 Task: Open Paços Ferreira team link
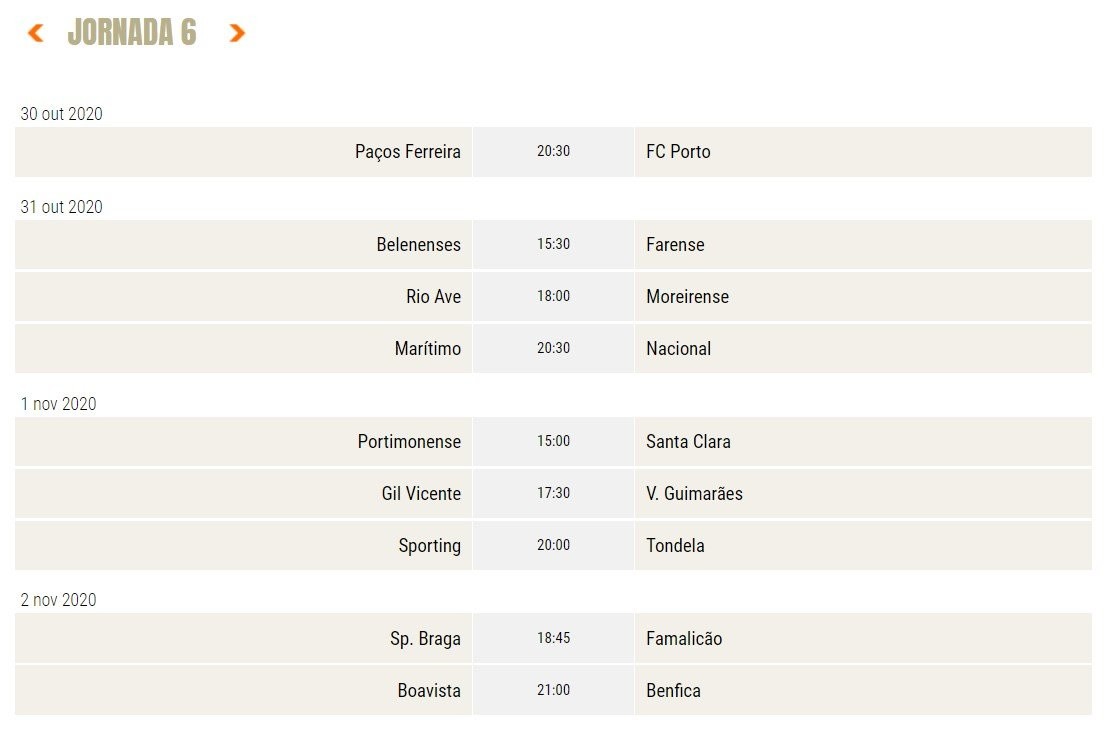[408, 152]
